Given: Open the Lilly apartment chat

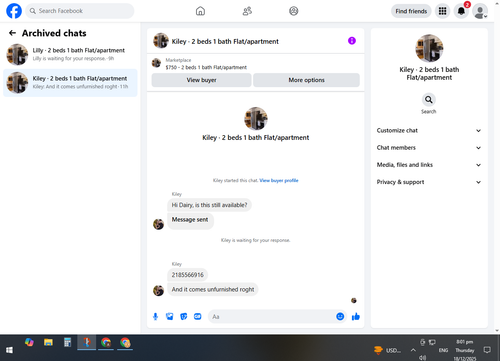Looking at the screenshot, I should point(70,54).
